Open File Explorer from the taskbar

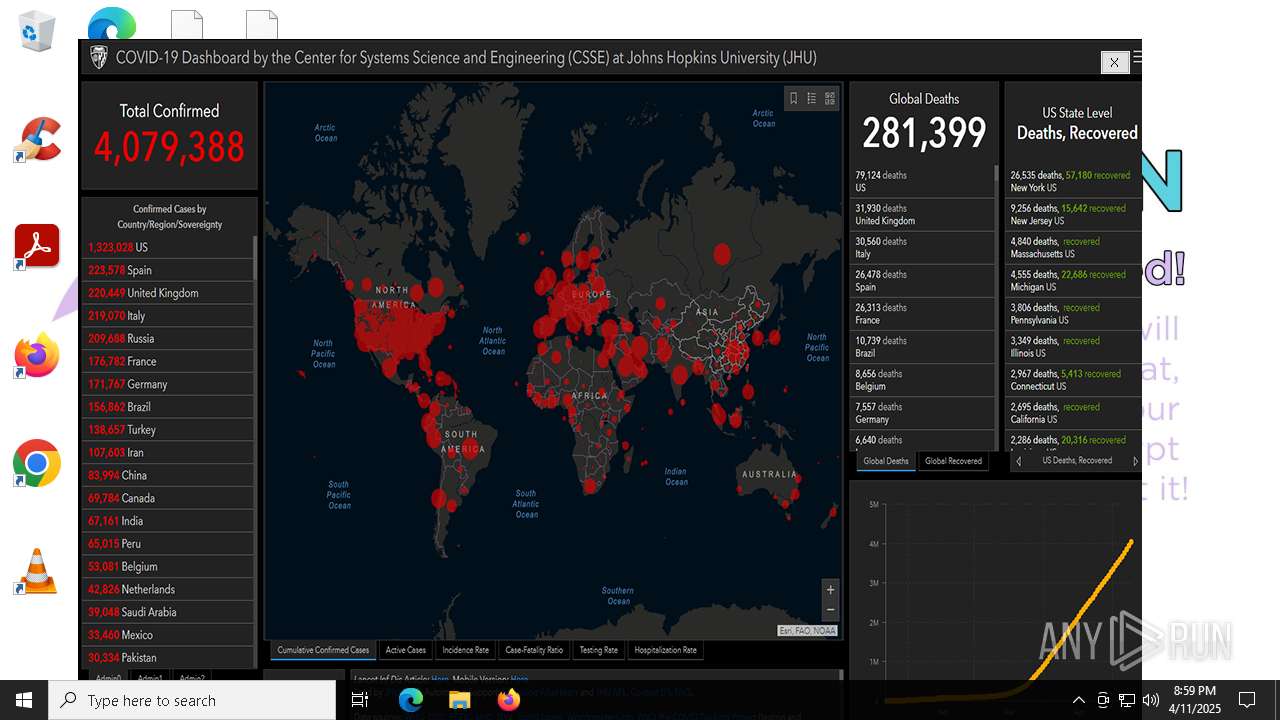coord(460,700)
